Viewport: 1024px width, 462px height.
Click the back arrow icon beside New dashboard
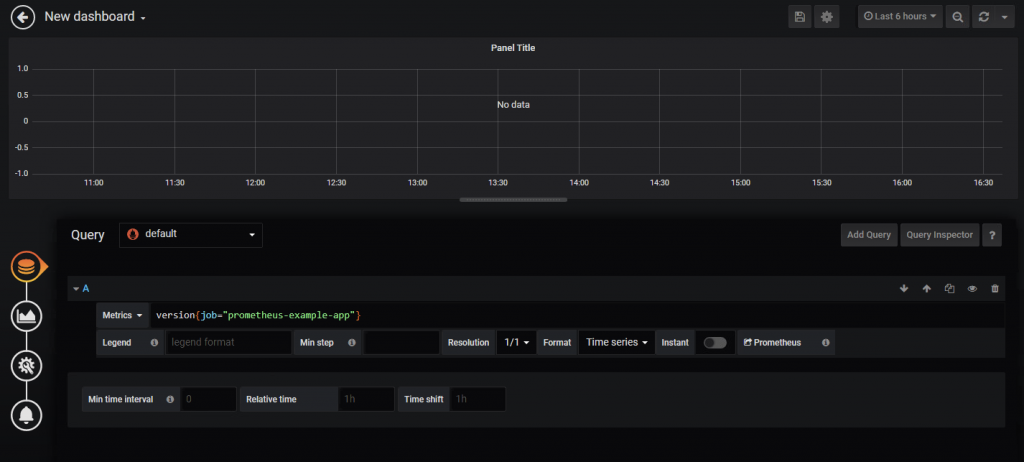pos(23,17)
